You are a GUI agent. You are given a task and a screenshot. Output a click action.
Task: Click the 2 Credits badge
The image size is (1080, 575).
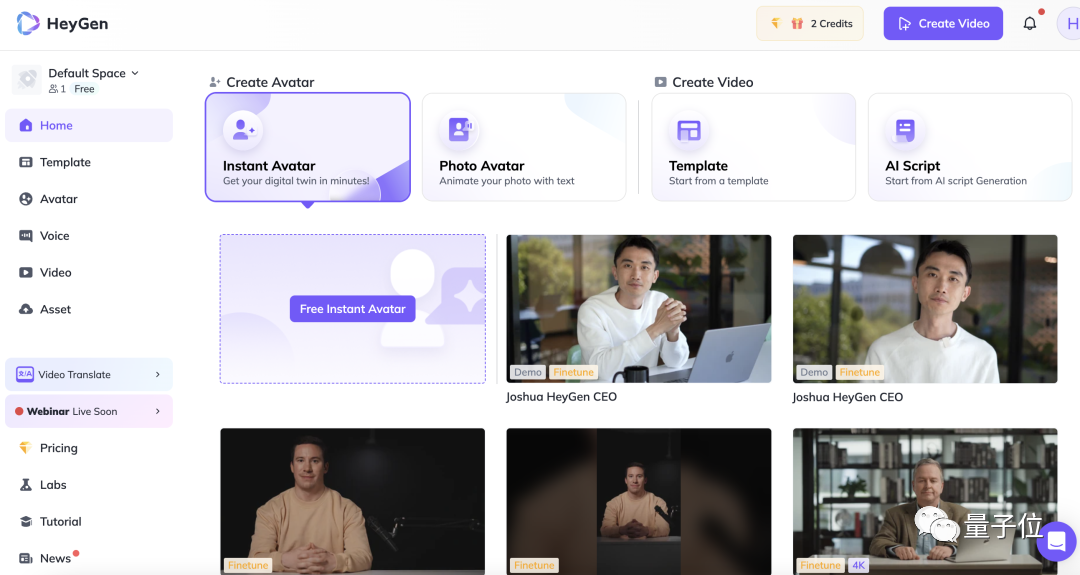click(810, 24)
